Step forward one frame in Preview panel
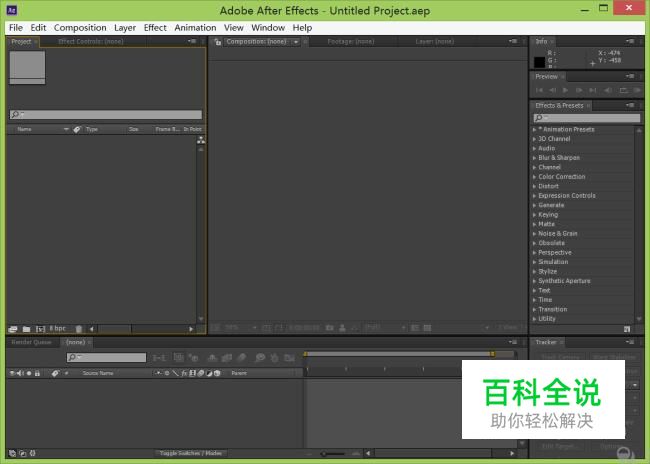The width and height of the screenshot is (650, 464). 579,90
